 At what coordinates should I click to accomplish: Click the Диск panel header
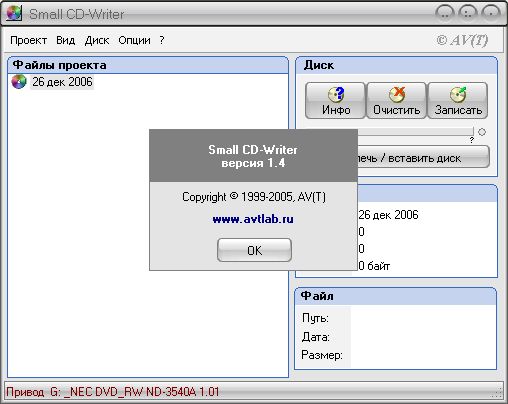(x=397, y=65)
